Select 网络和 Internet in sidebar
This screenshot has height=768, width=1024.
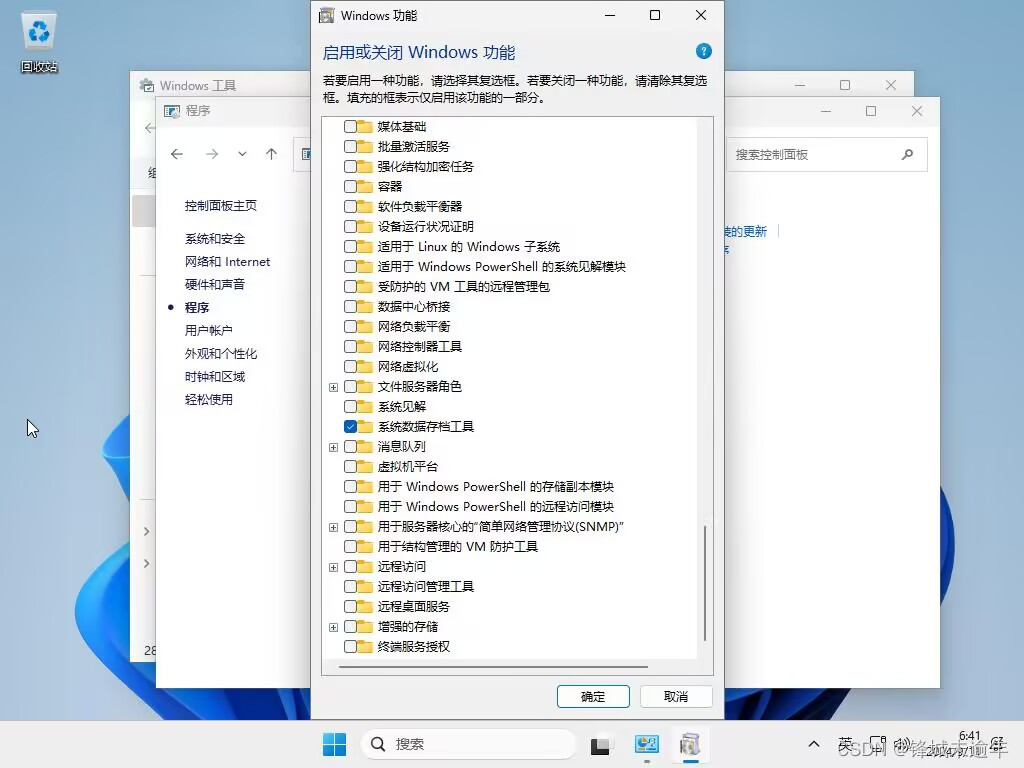pos(227,262)
